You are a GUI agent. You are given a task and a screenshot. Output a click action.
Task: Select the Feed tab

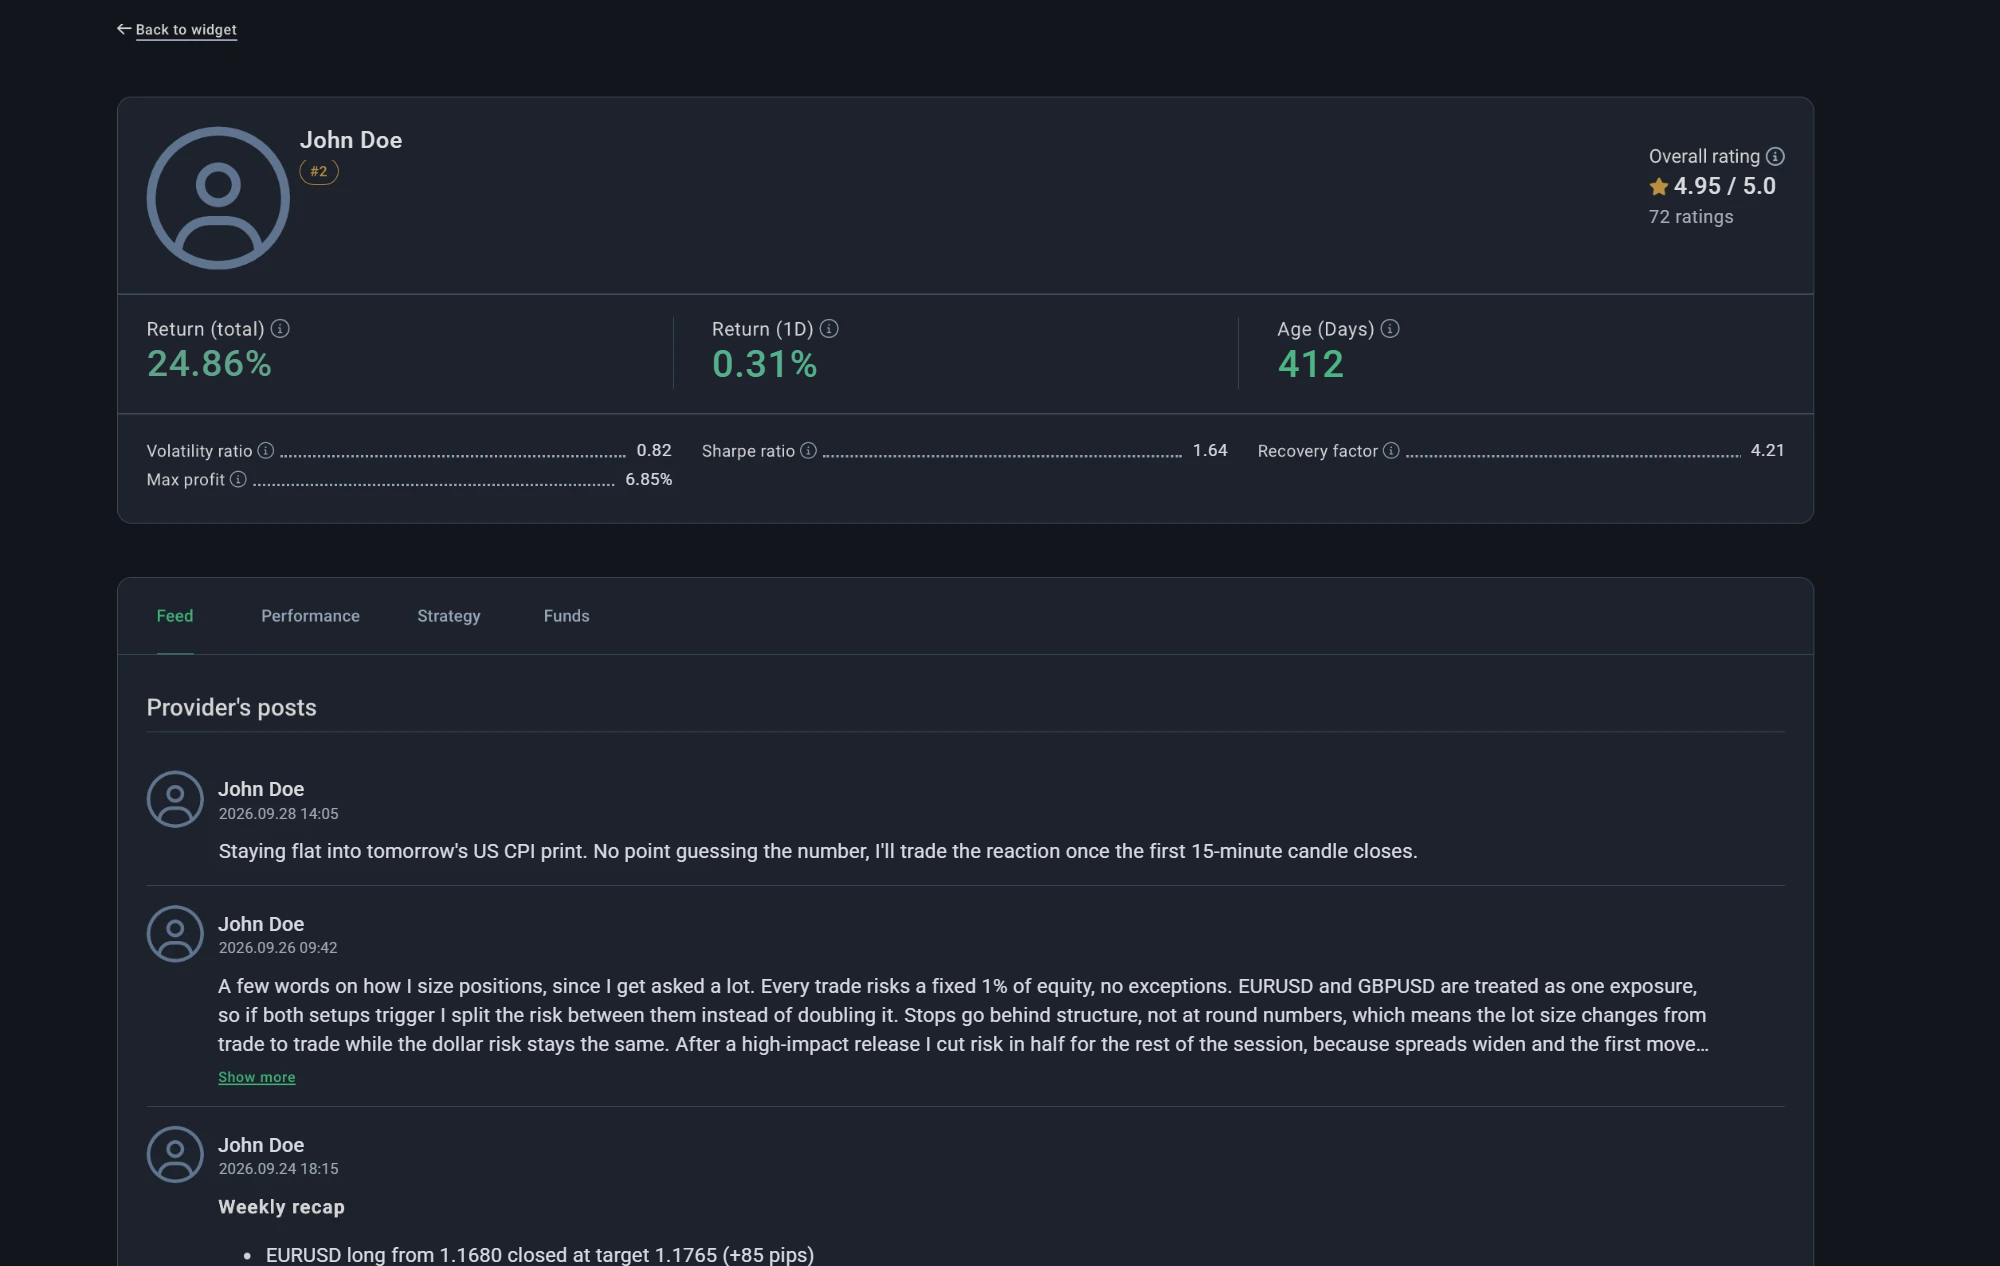[x=175, y=616]
